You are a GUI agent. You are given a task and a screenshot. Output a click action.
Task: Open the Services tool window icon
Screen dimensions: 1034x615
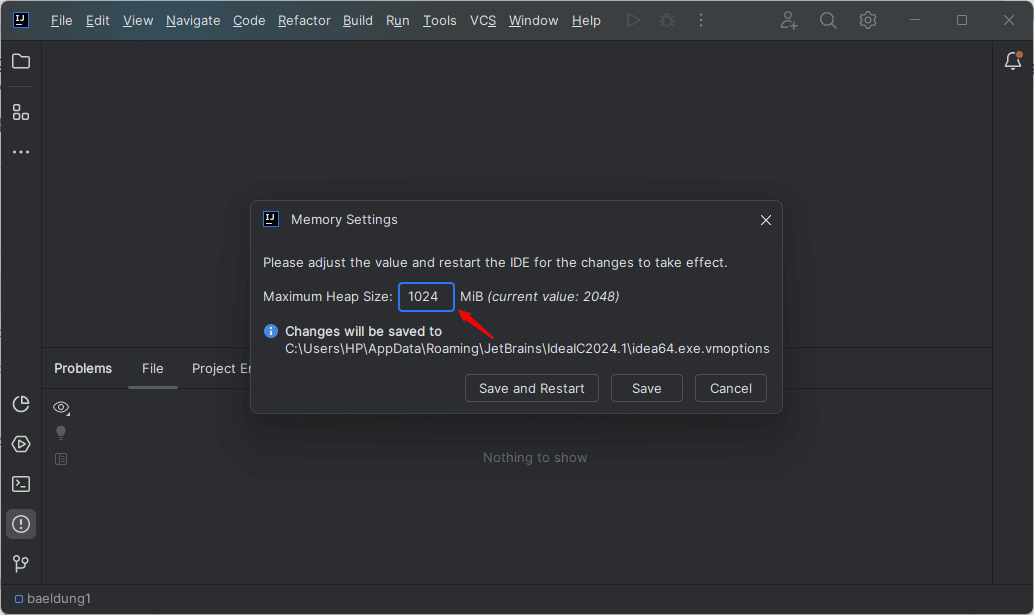(x=21, y=444)
